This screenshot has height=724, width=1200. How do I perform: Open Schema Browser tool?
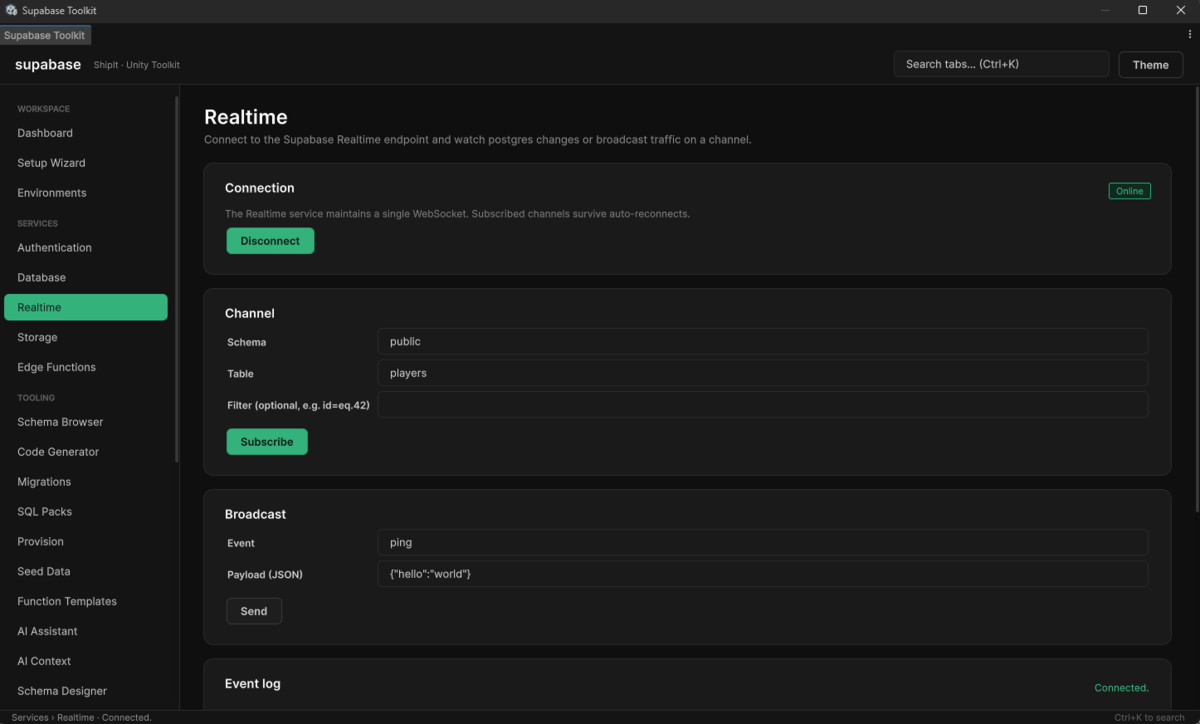click(86, 422)
